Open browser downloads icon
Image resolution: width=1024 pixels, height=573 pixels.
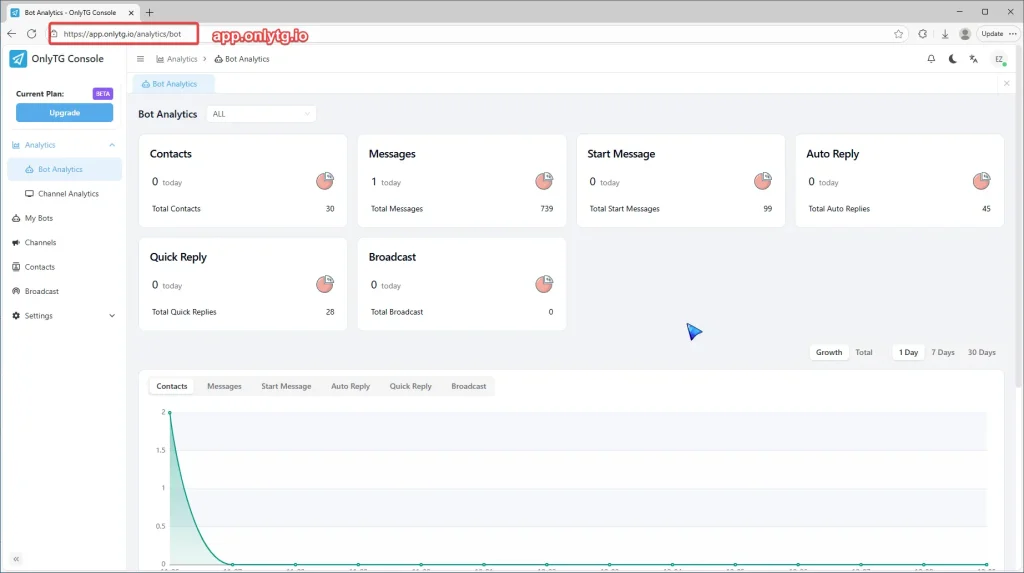[944, 34]
